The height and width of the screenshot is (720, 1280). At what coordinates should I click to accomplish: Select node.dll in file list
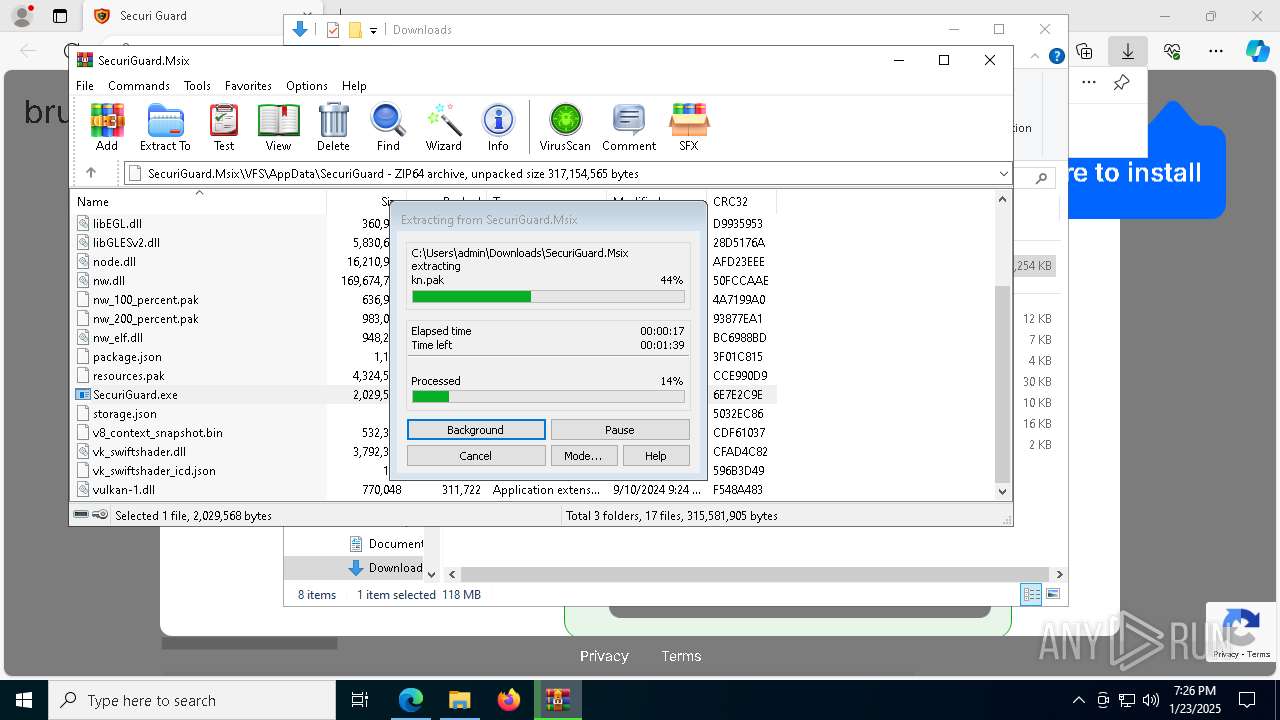tap(114, 261)
